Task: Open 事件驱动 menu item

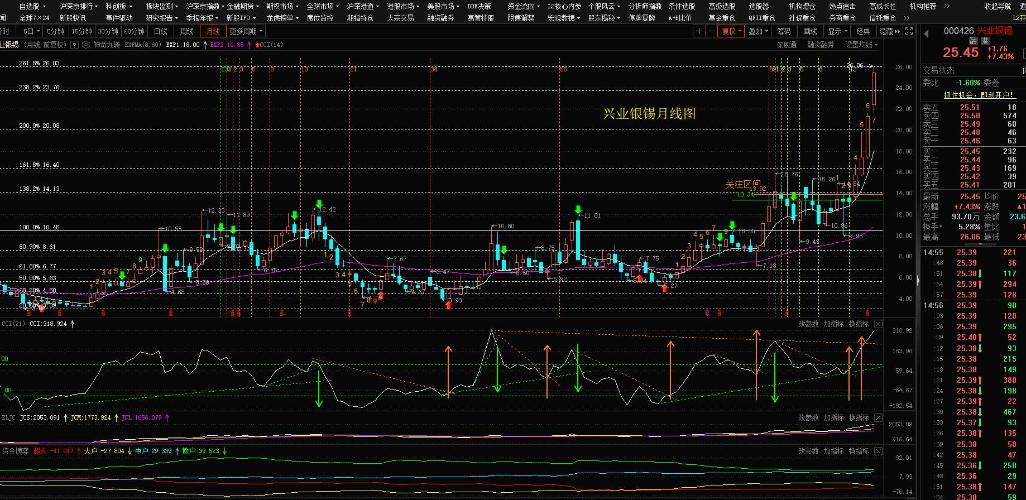Action: (119, 18)
